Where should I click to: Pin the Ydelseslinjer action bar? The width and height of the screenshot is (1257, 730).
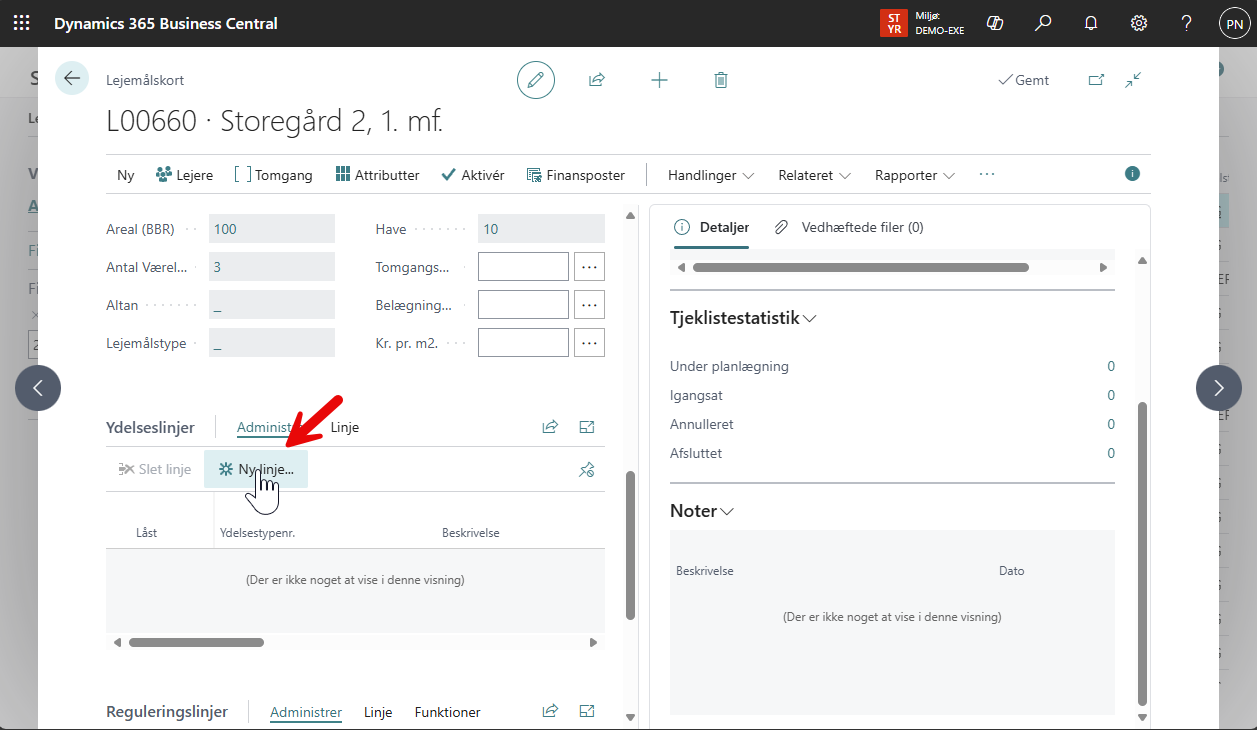(587, 469)
